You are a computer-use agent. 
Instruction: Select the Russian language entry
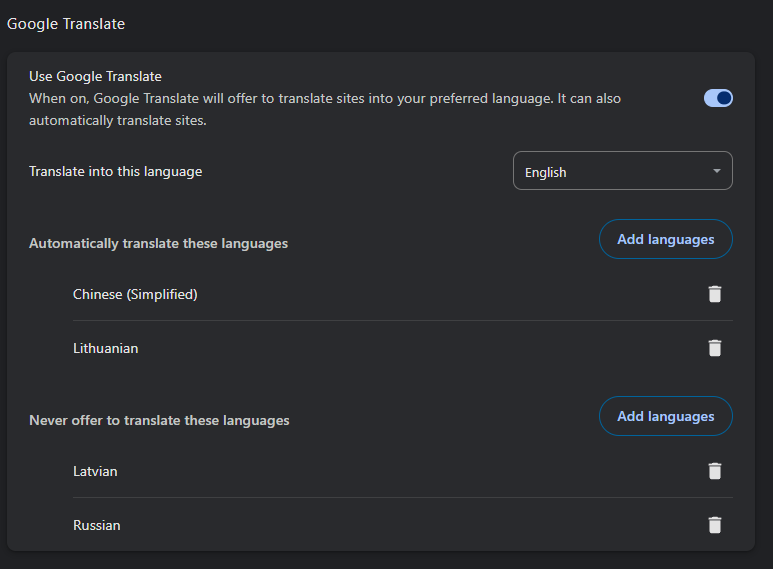[x=97, y=526]
